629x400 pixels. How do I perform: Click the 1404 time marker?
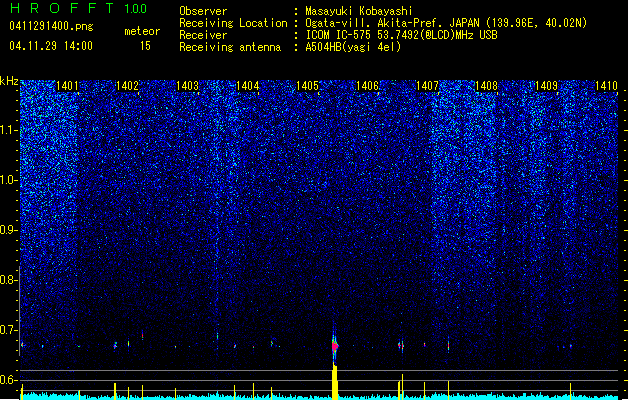click(248, 86)
